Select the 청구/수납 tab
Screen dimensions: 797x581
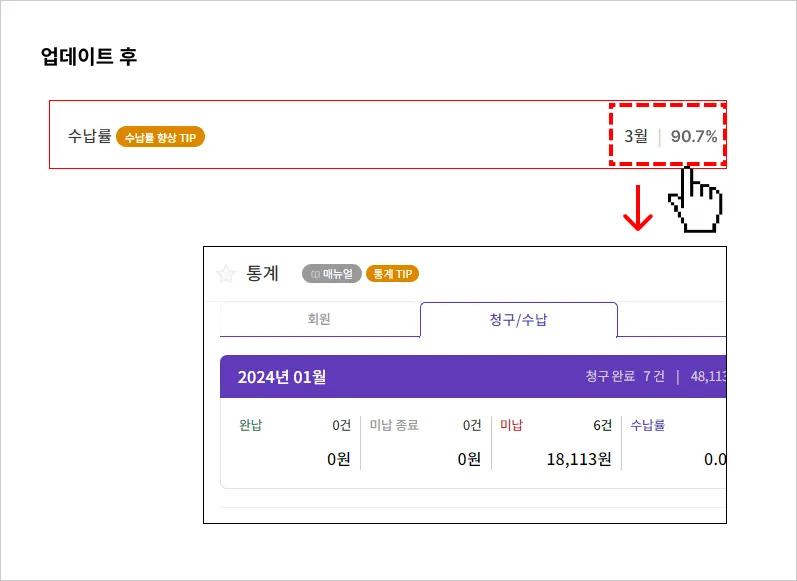518,320
